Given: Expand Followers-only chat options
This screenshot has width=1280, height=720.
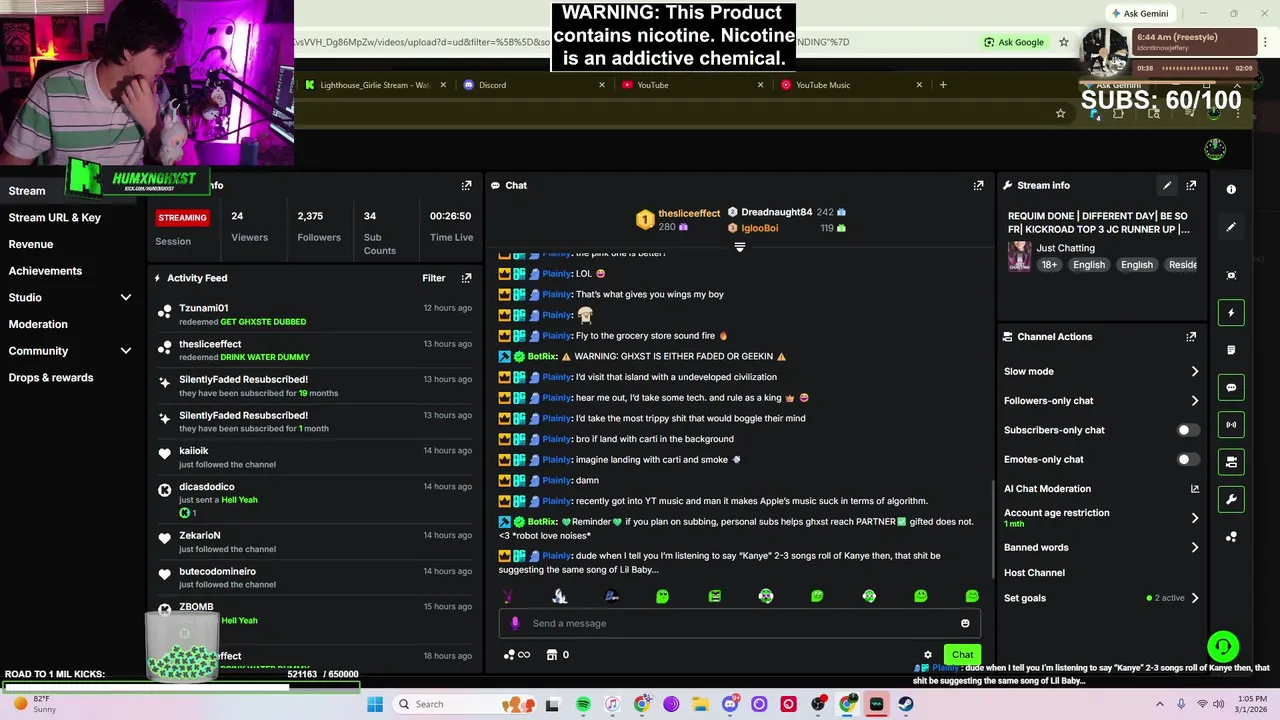Looking at the screenshot, I should point(1194,400).
